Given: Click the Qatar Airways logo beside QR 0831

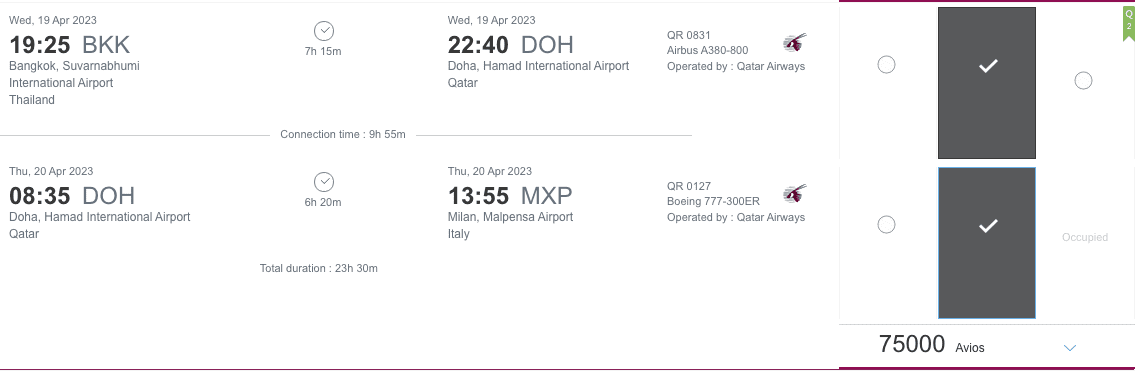Looking at the screenshot, I should [795, 43].
